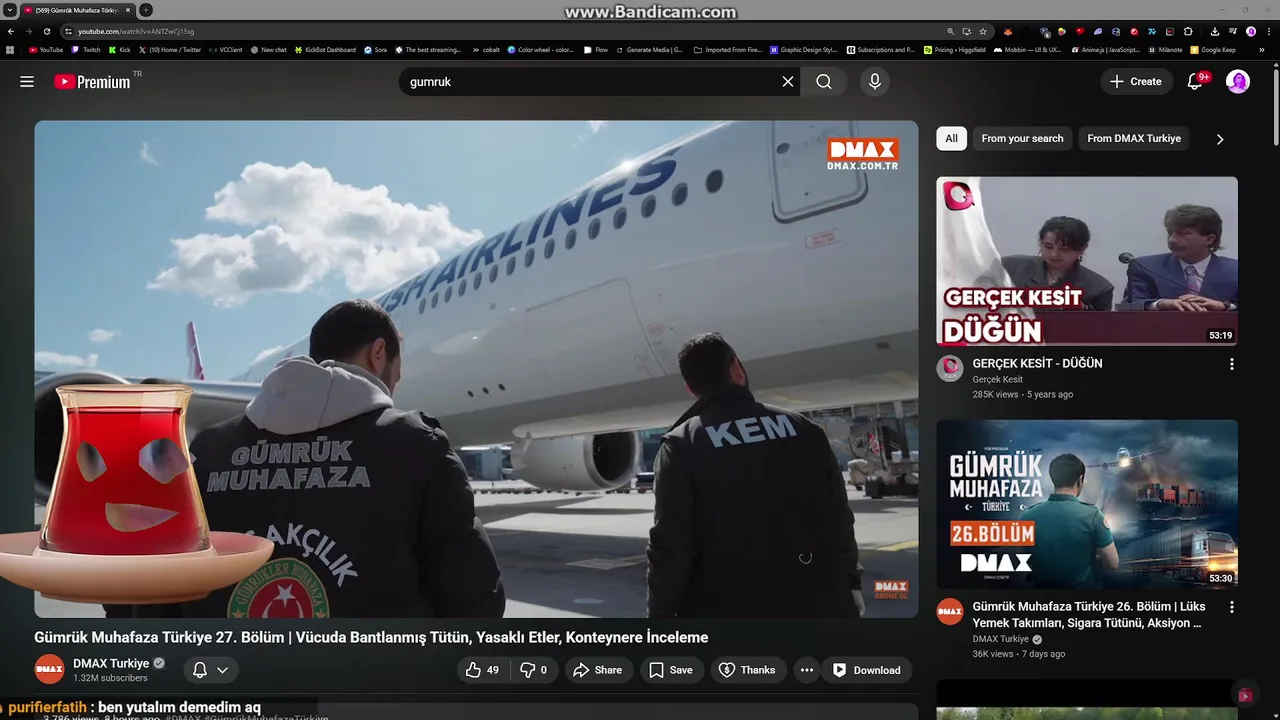Click the main video player
The height and width of the screenshot is (720, 1280).
476,369
